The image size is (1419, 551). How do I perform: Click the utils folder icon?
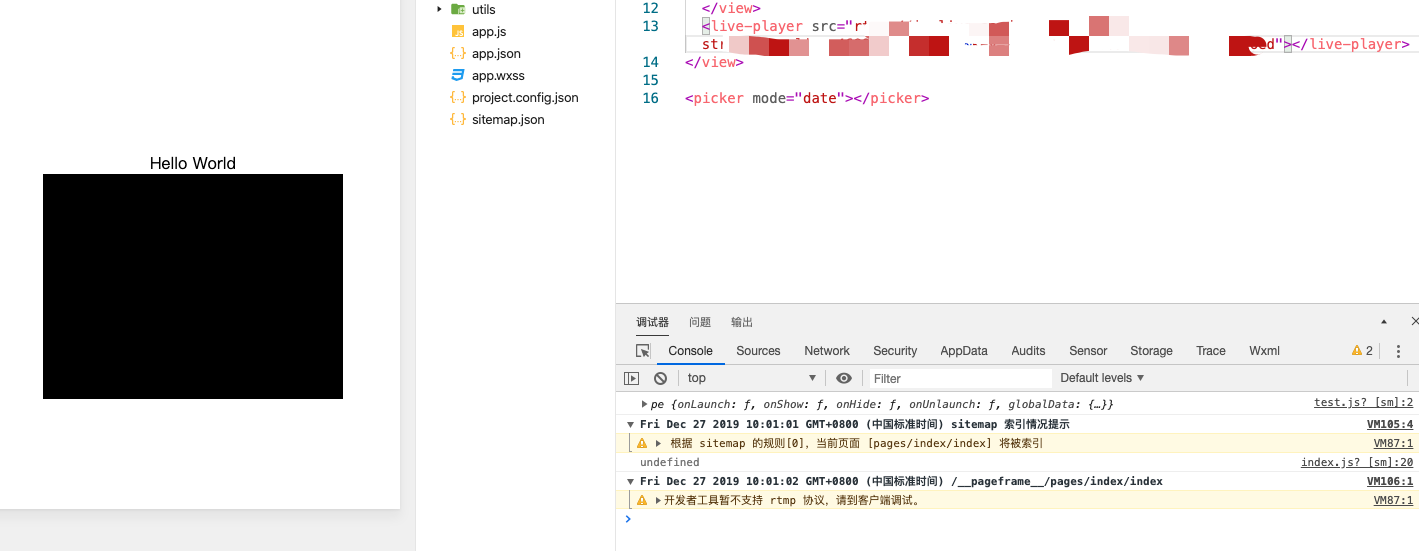pos(457,9)
